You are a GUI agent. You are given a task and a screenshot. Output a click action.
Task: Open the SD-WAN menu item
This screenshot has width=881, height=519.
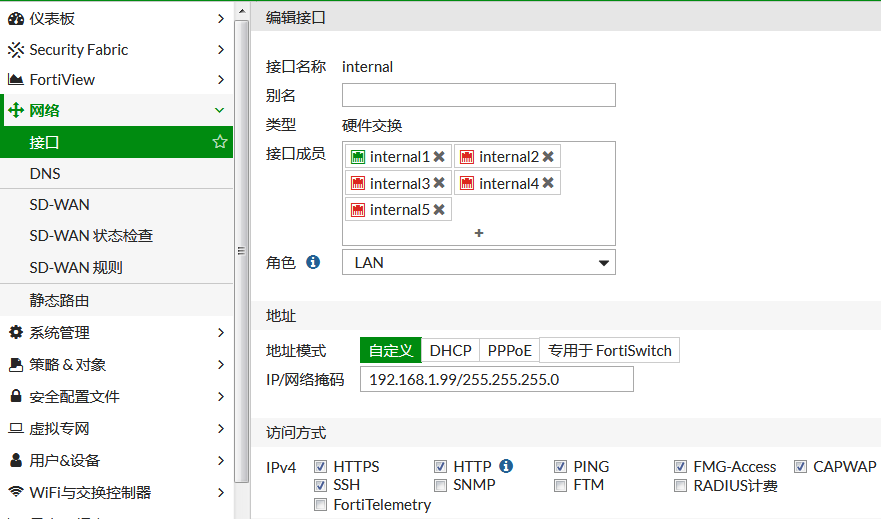click(116, 204)
